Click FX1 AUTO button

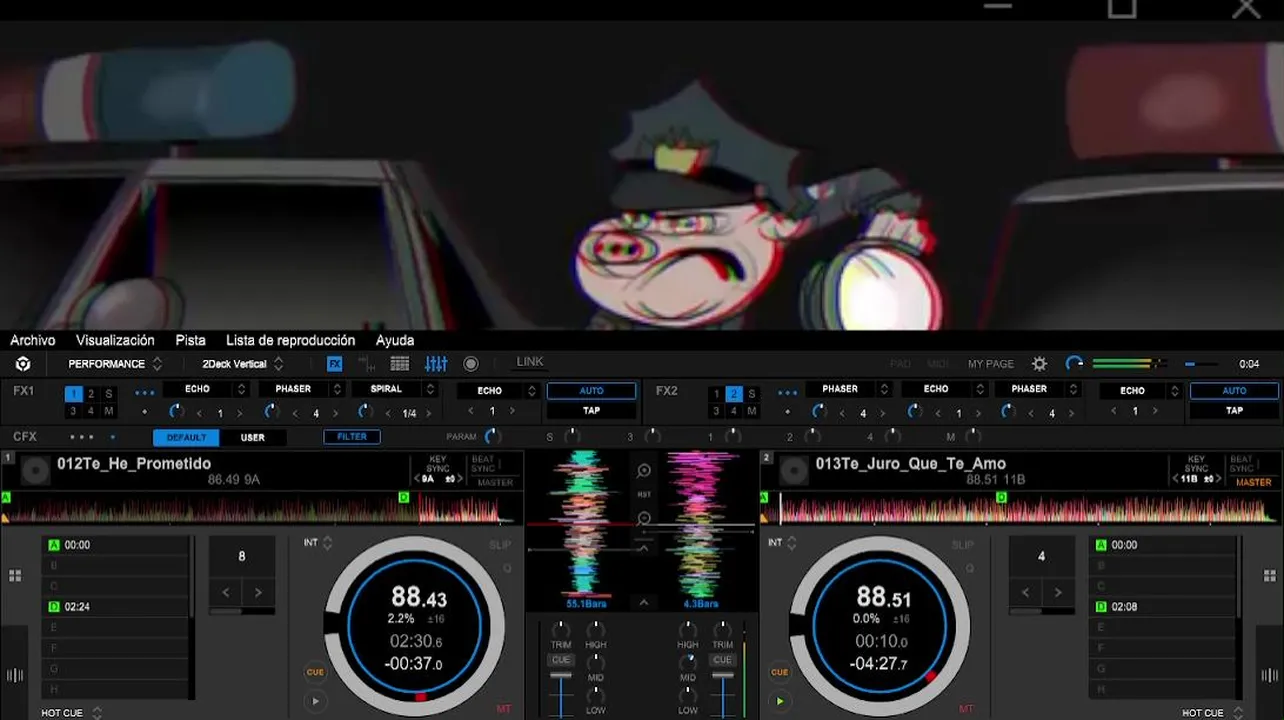tap(591, 391)
